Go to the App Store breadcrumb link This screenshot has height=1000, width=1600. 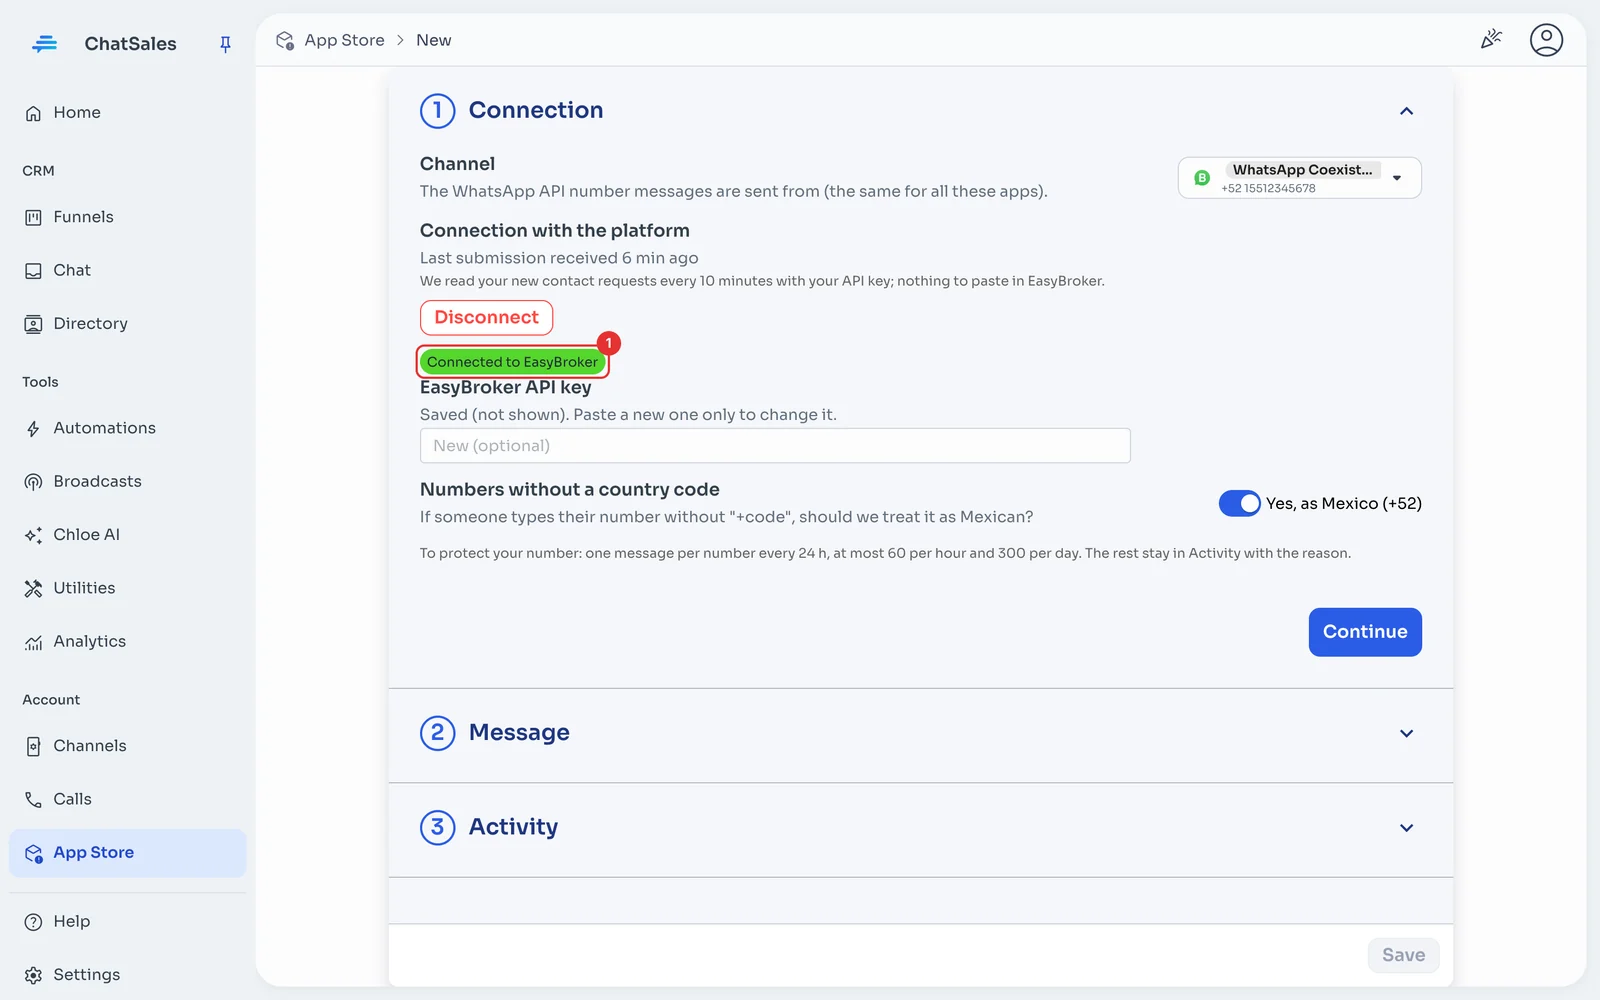click(x=344, y=40)
